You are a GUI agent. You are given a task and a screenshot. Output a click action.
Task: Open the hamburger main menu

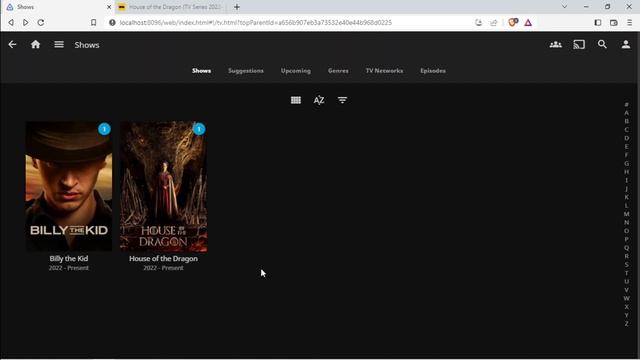coord(59,44)
